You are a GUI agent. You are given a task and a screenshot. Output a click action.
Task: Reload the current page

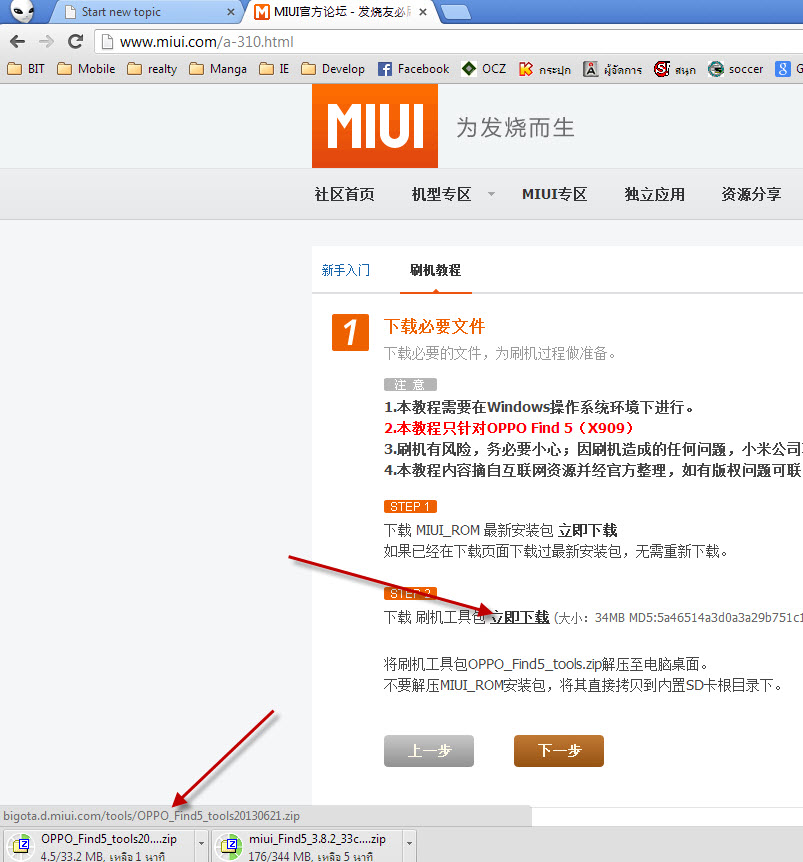(x=75, y=41)
